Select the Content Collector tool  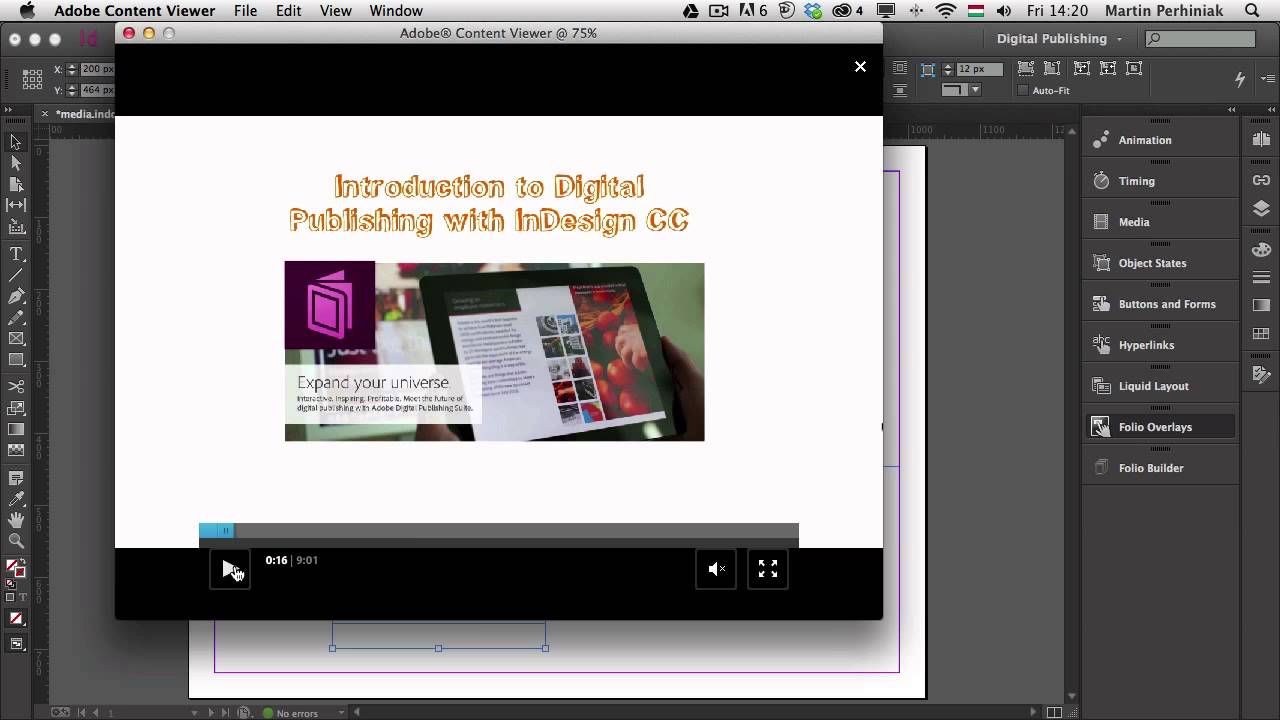(x=16, y=227)
